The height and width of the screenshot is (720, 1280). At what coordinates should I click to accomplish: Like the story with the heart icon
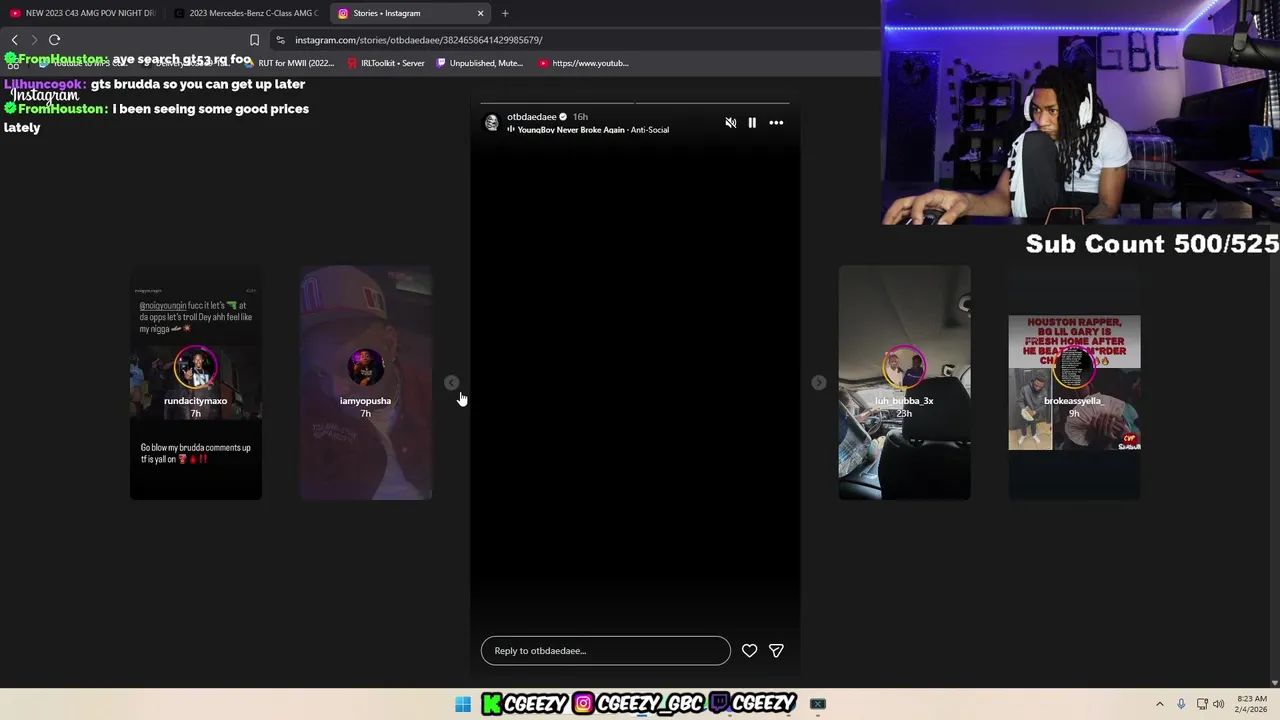[x=749, y=651]
